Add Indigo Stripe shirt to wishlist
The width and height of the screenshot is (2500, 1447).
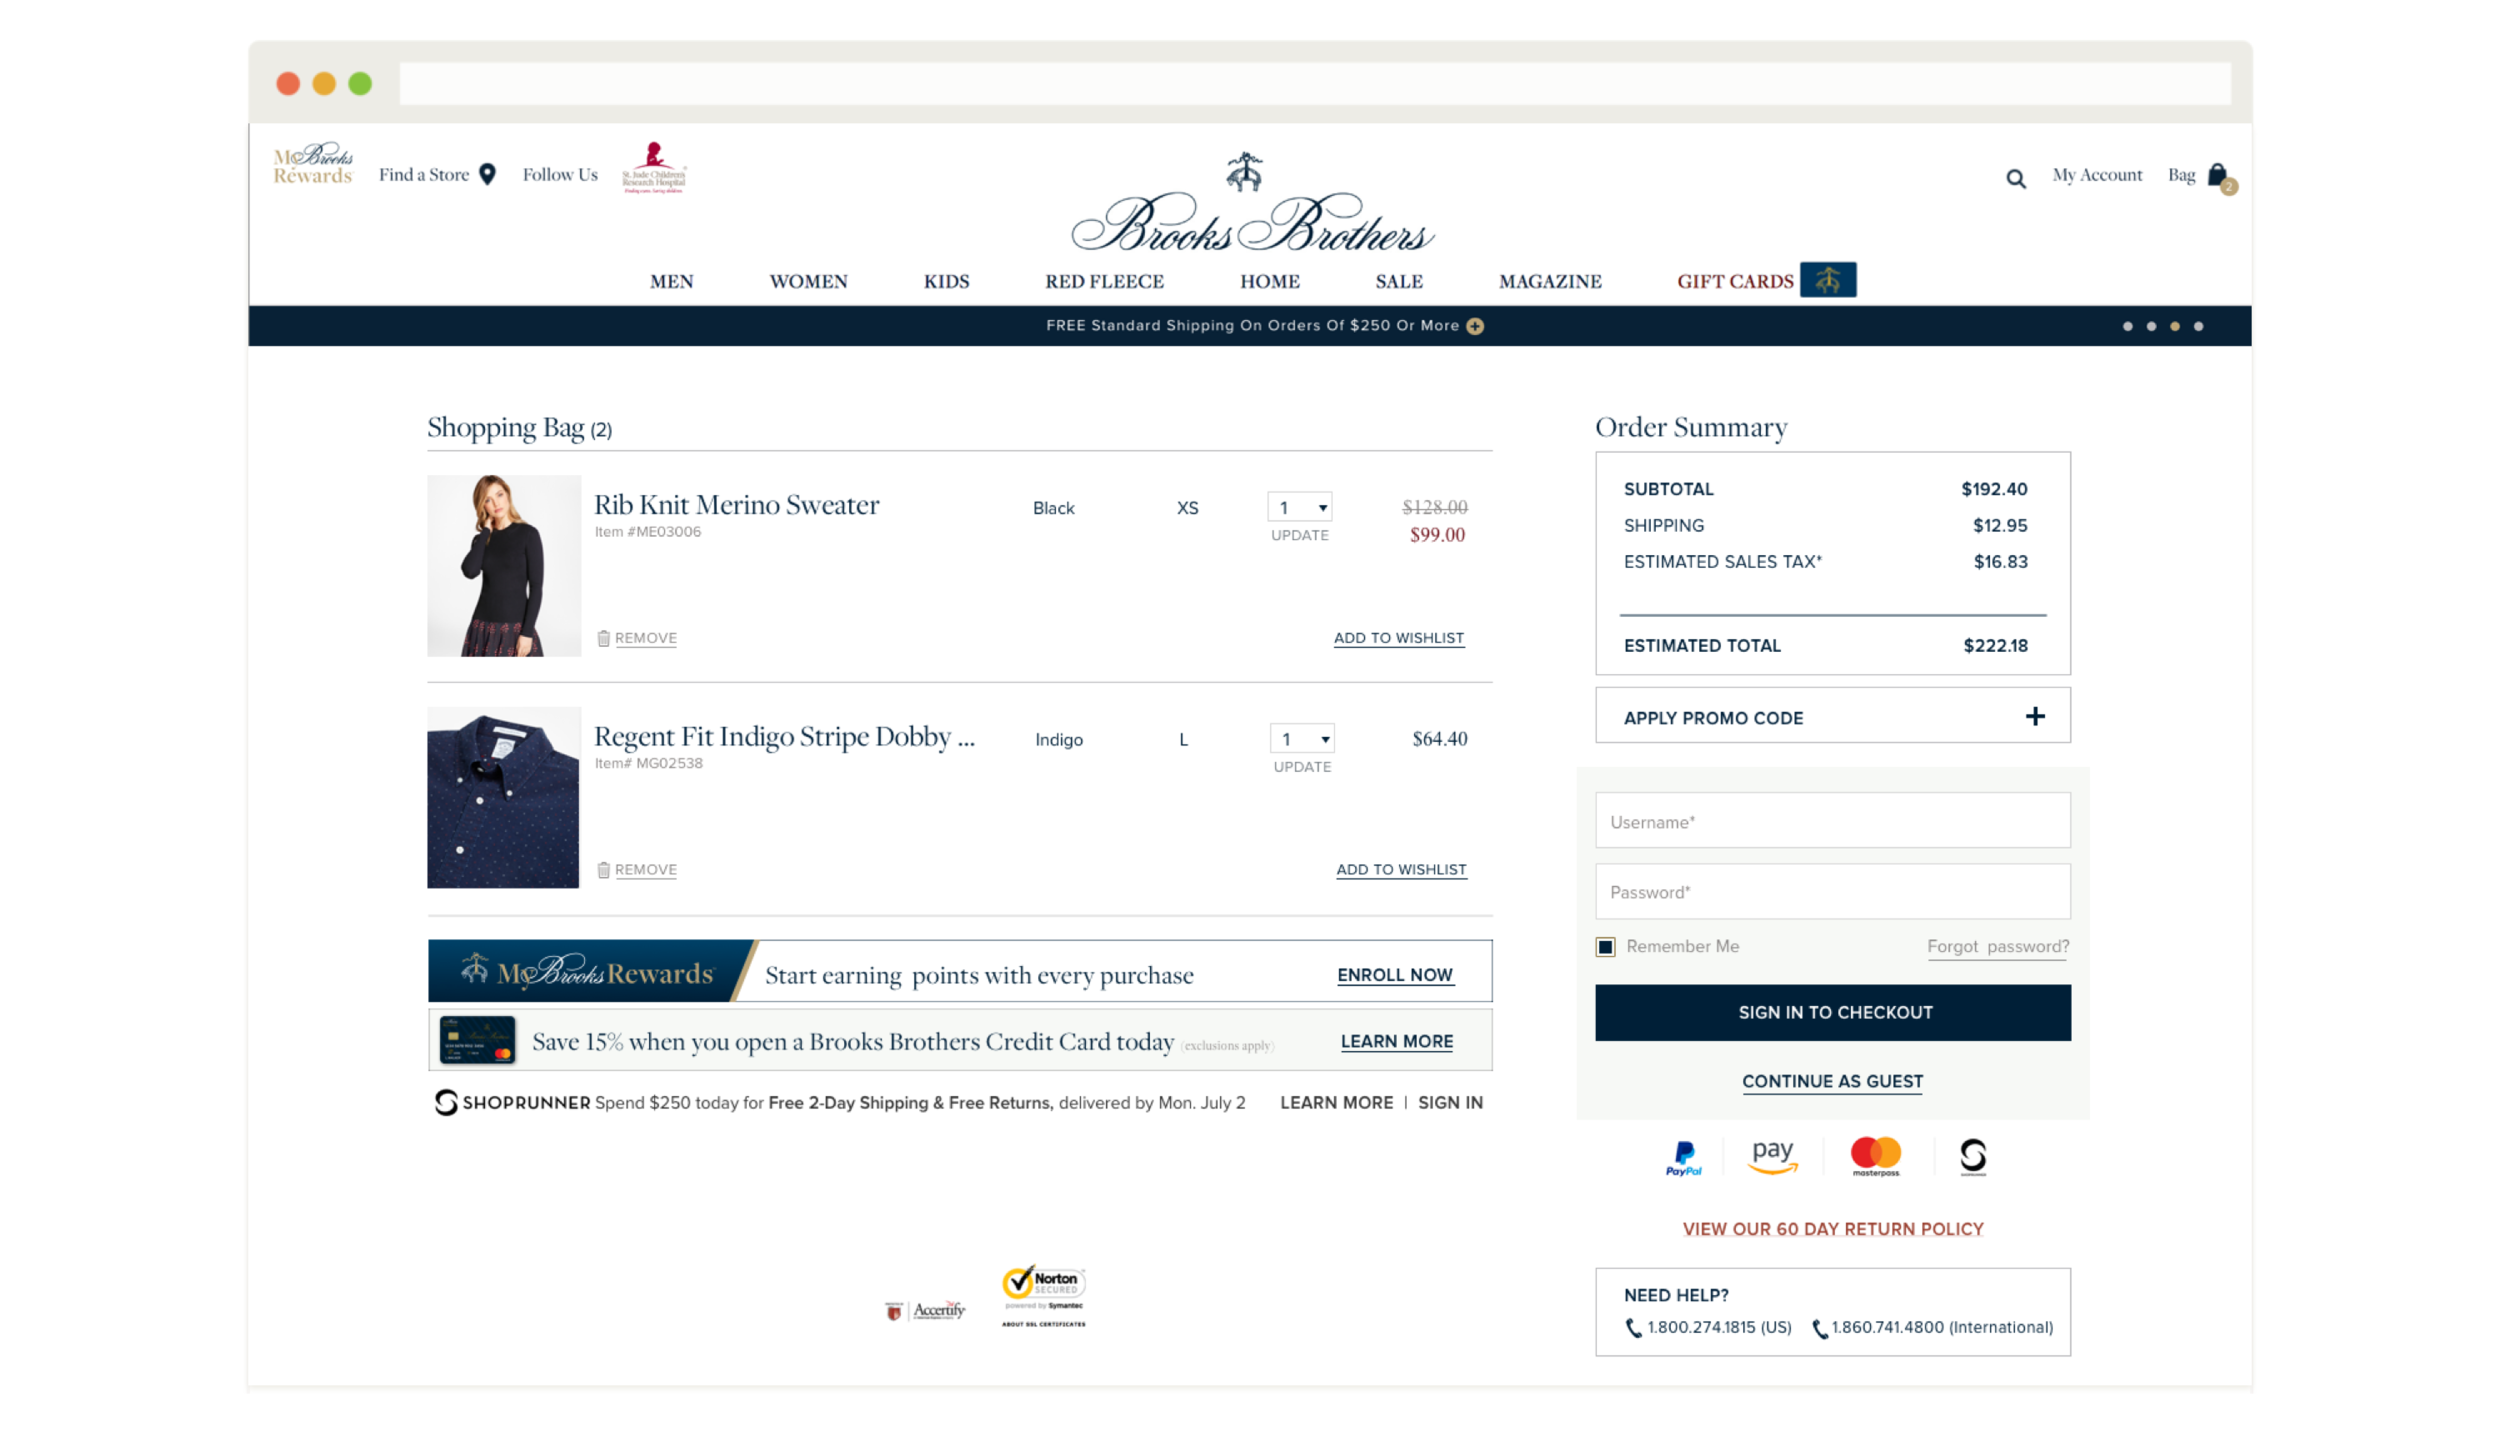pyautogui.click(x=1400, y=870)
